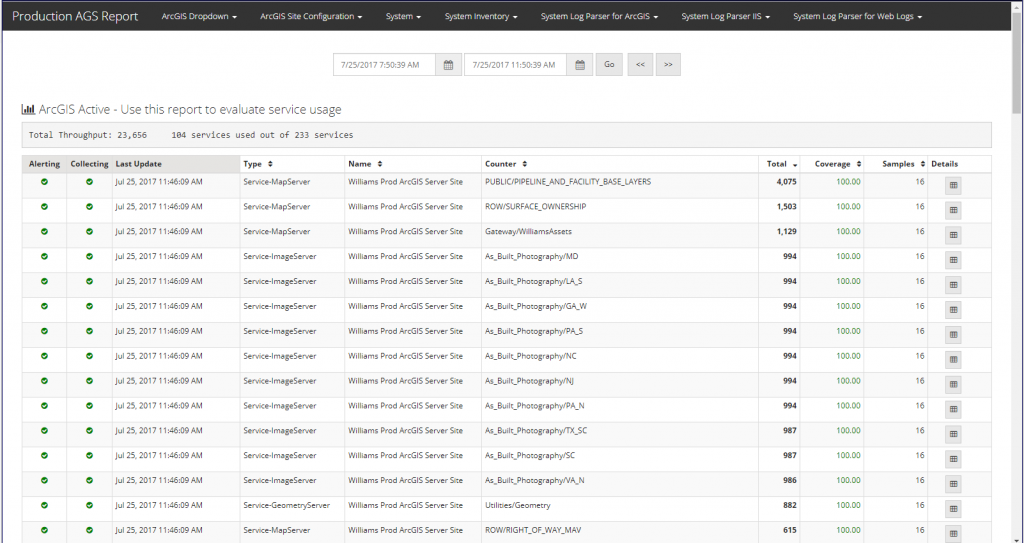Viewport: 1024px width, 543px height.
Task: Click the start date-time input field
Action: (385, 65)
